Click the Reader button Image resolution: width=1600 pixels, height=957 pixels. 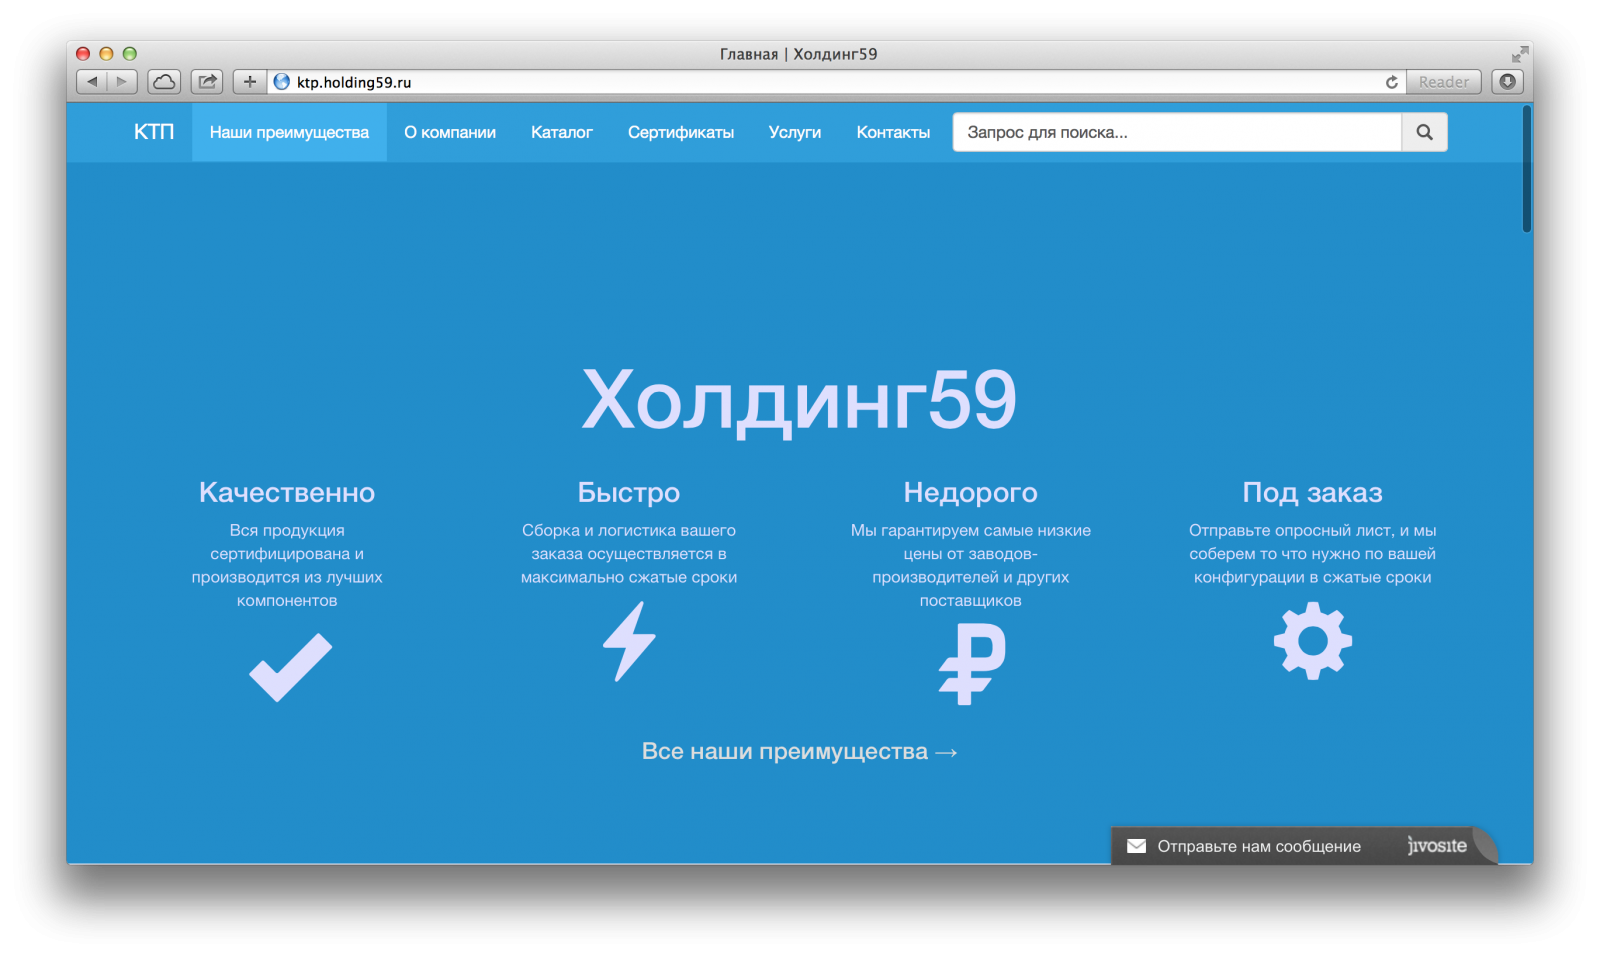pyautogui.click(x=1444, y=82)
